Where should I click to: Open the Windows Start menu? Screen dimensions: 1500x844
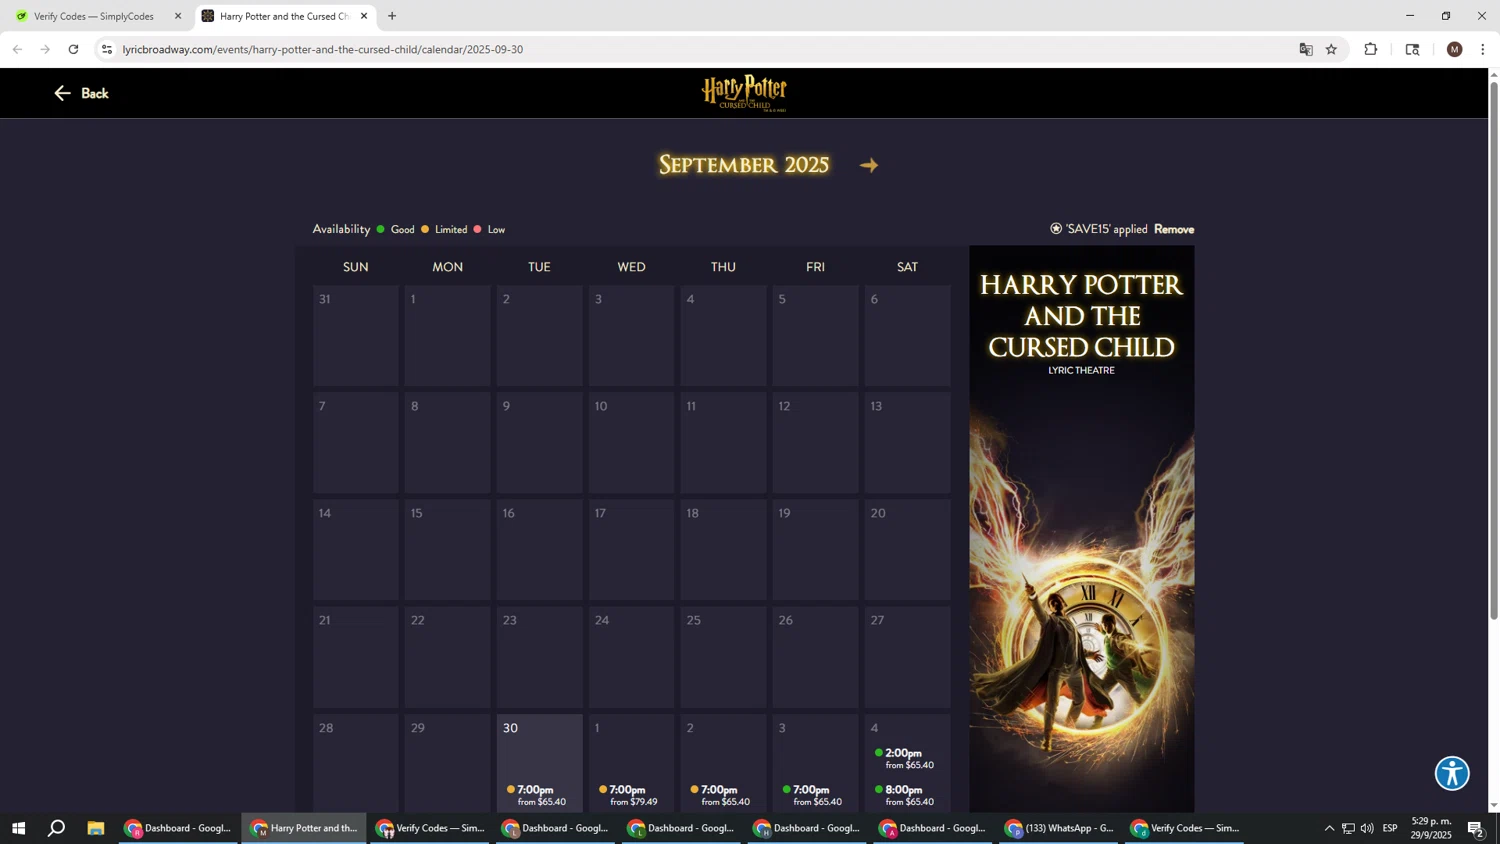point(18,828)
